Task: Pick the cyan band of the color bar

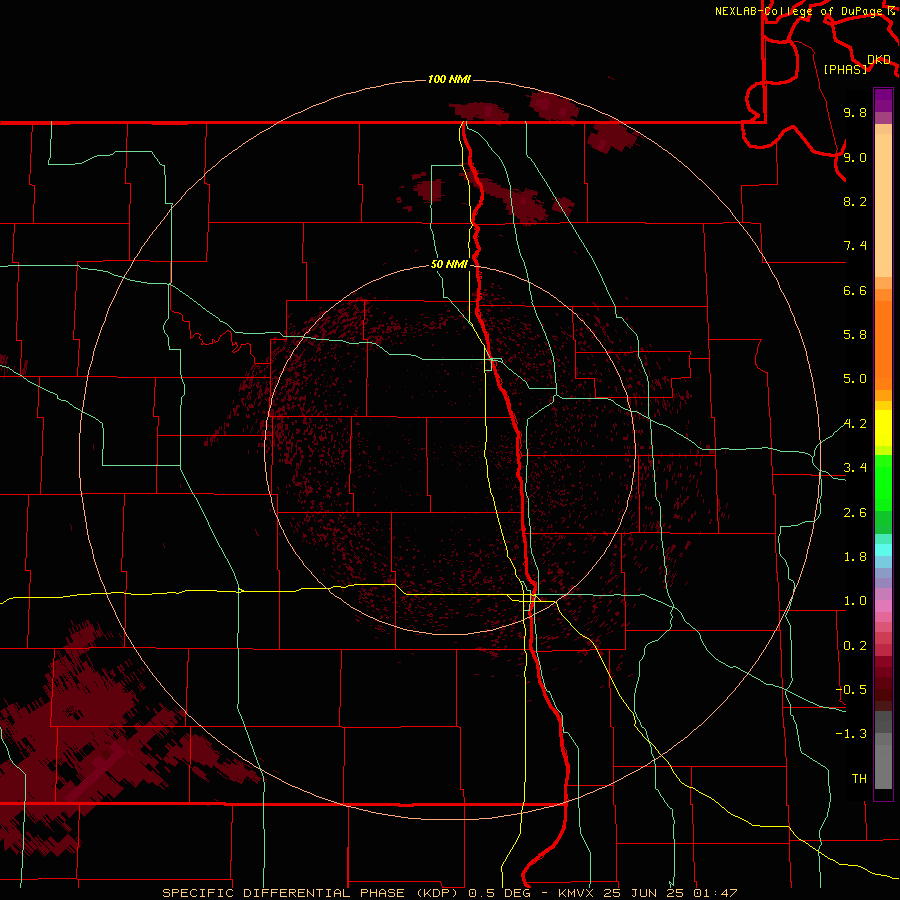Action: click(x=883, y=550)
